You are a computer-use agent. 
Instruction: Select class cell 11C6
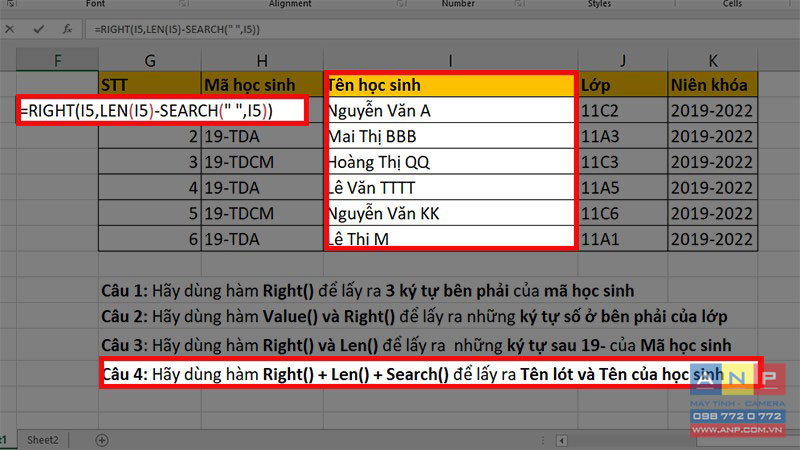coord(622,213)
